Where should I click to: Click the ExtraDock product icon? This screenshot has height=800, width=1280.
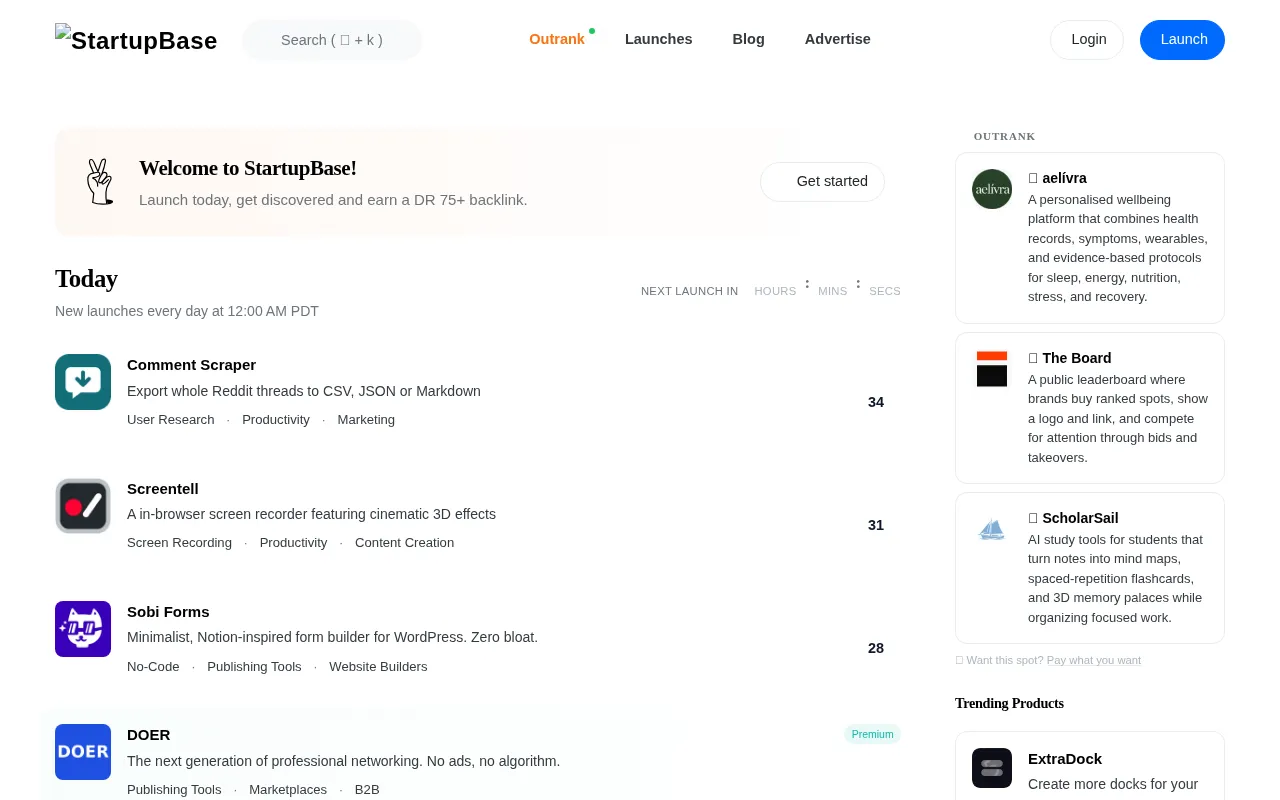992,768
